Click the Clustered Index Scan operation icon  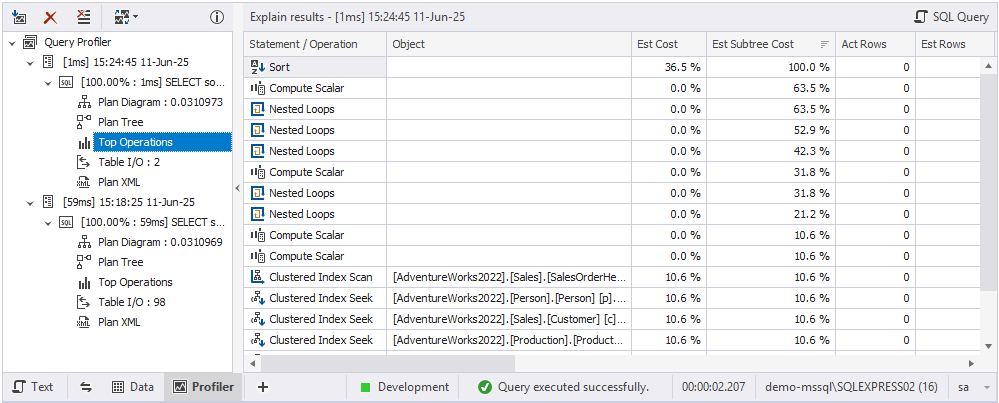tap(257, 277)
